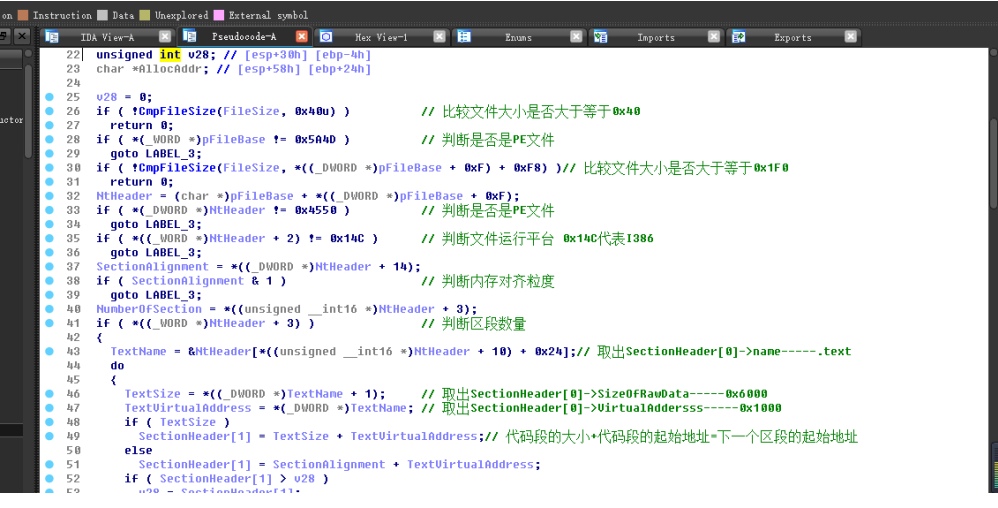Click NumberOfSection on line 40

149,309
